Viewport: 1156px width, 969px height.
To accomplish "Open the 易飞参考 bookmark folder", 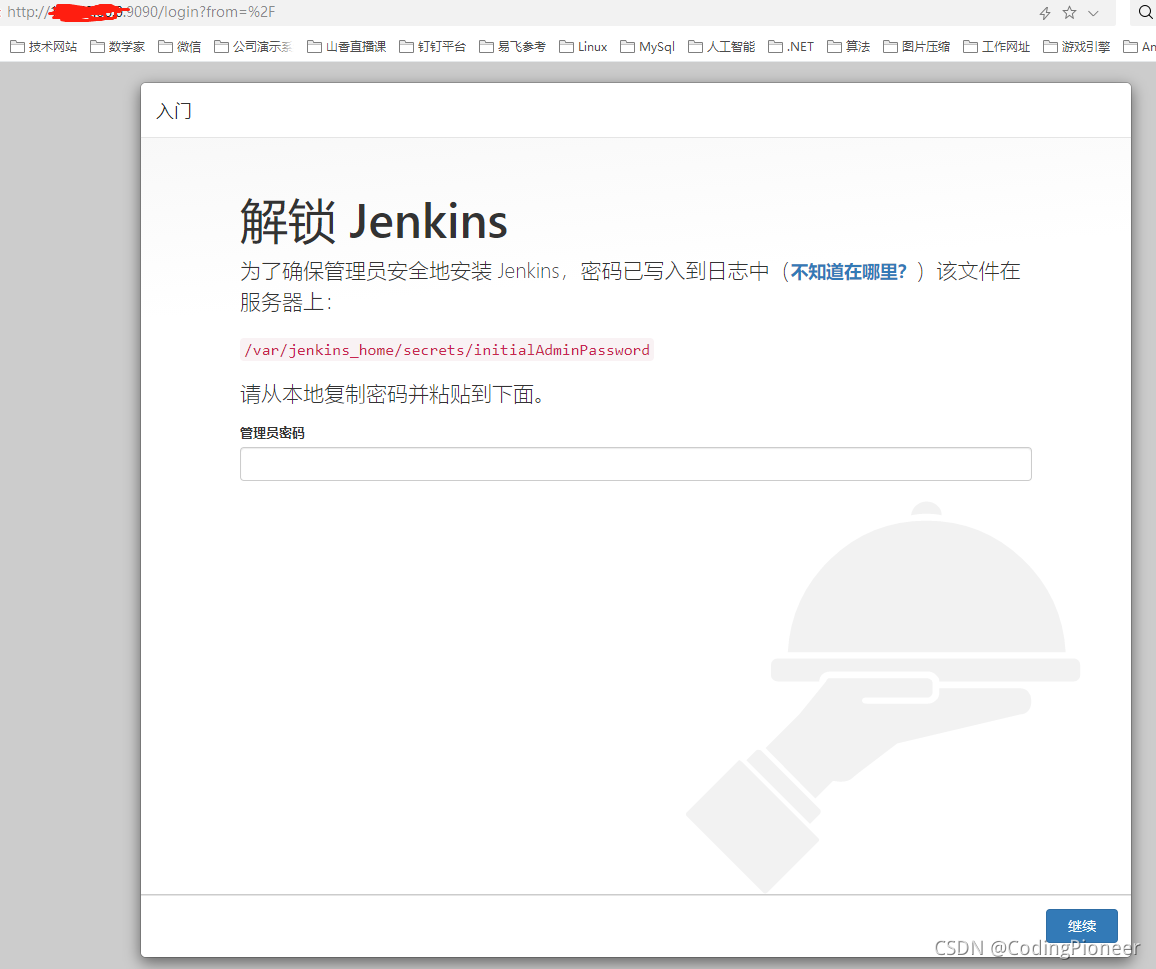I will coord(512,46).
